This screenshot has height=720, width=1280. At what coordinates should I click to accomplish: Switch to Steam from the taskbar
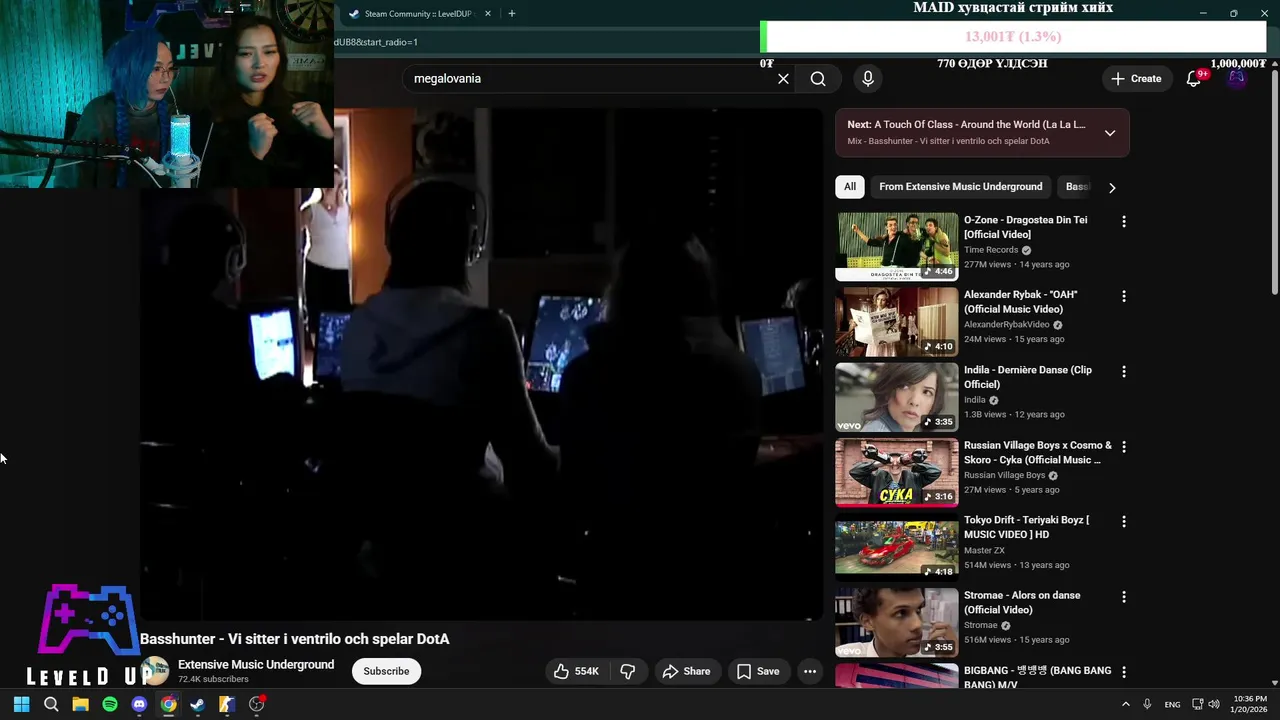pos(198,704)
